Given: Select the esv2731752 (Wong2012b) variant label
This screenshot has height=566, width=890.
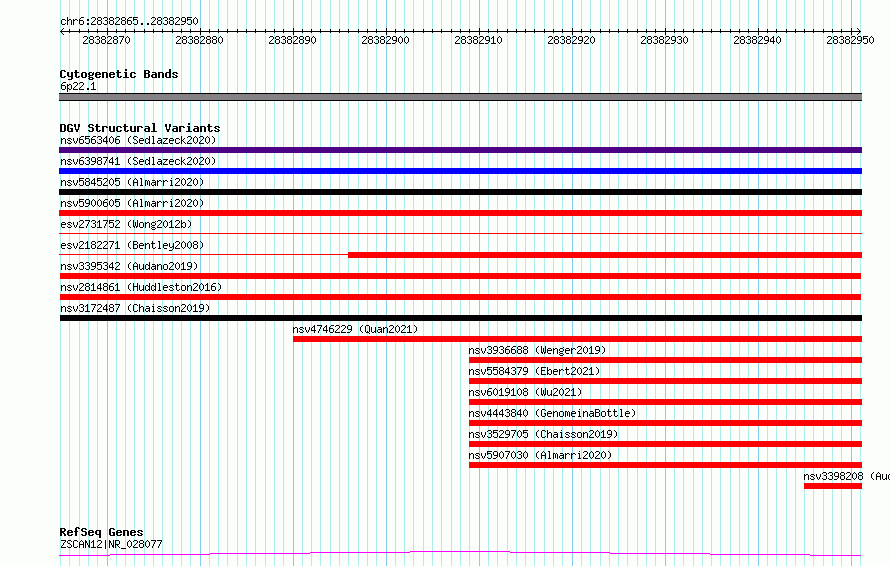Looking at the screenshot, I should tap(125, 224).
